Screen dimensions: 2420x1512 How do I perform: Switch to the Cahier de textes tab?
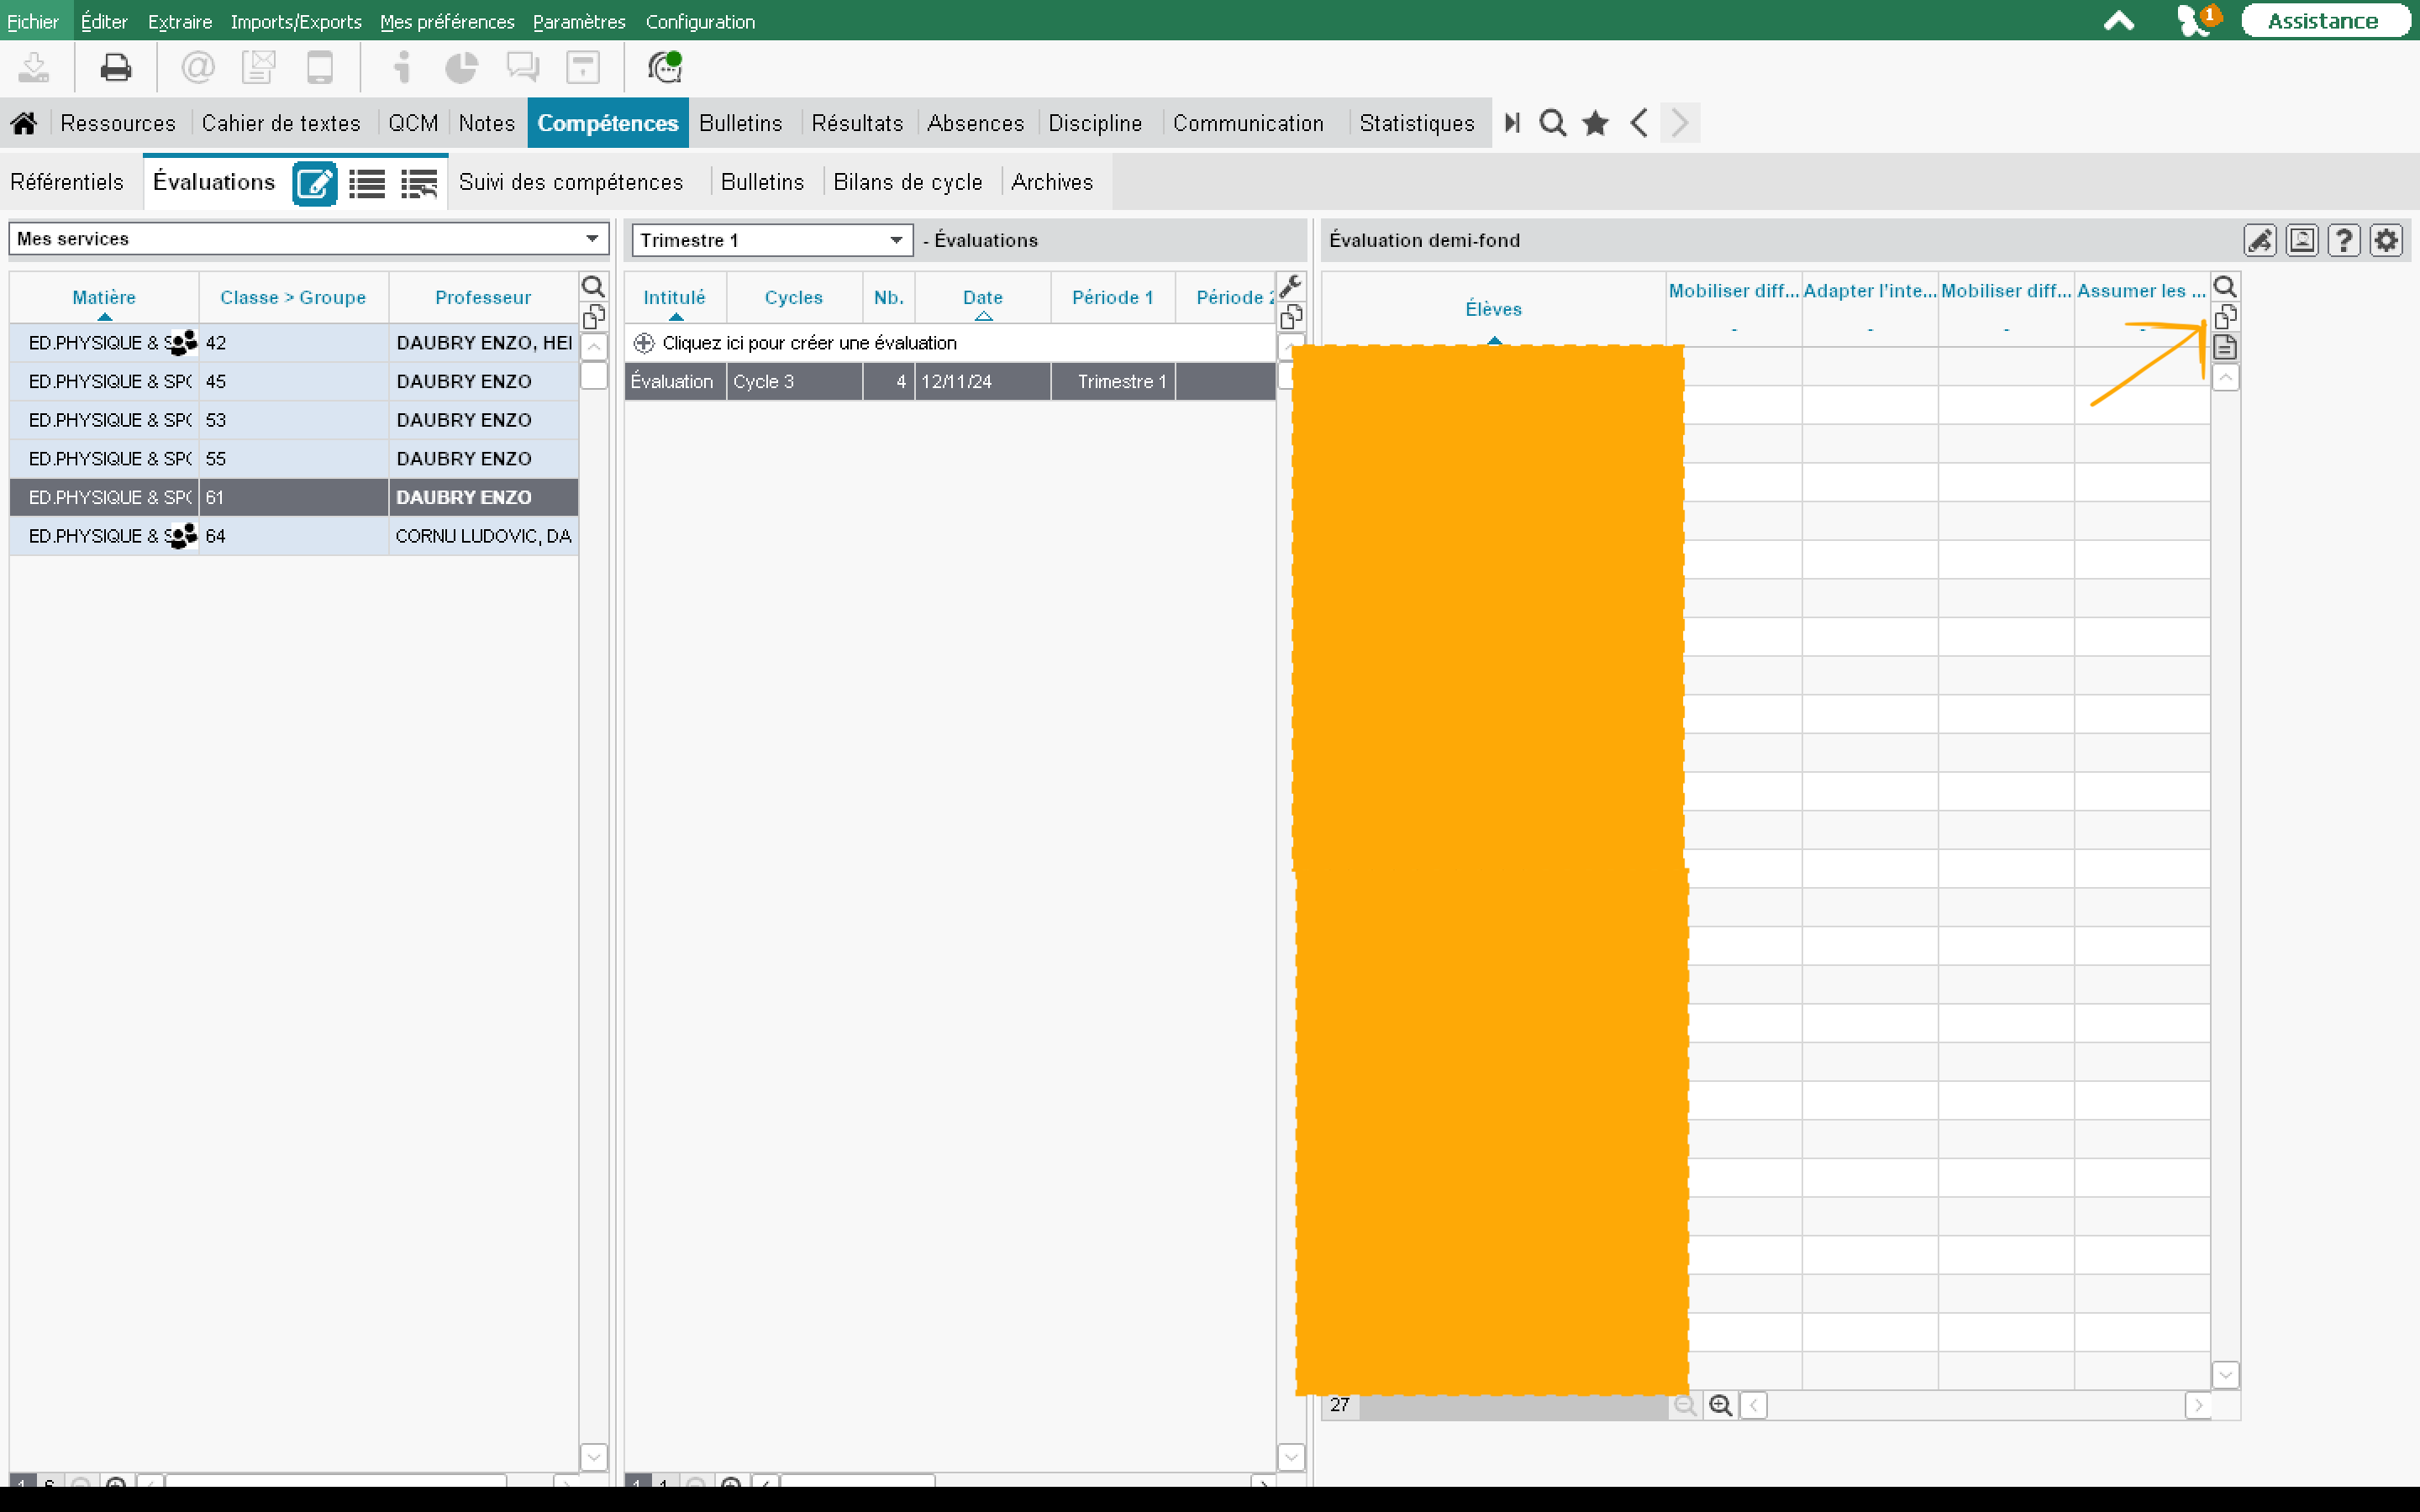[281, 123]
